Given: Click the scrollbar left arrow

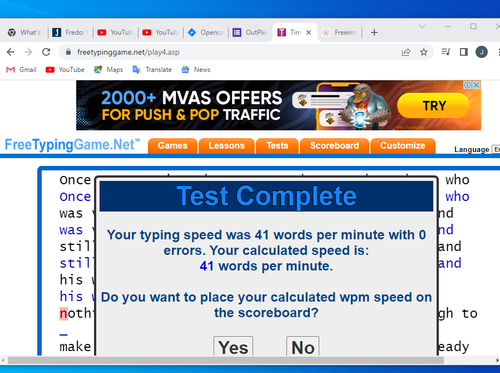Looking at the screenshot, I should tap(3, 360).
